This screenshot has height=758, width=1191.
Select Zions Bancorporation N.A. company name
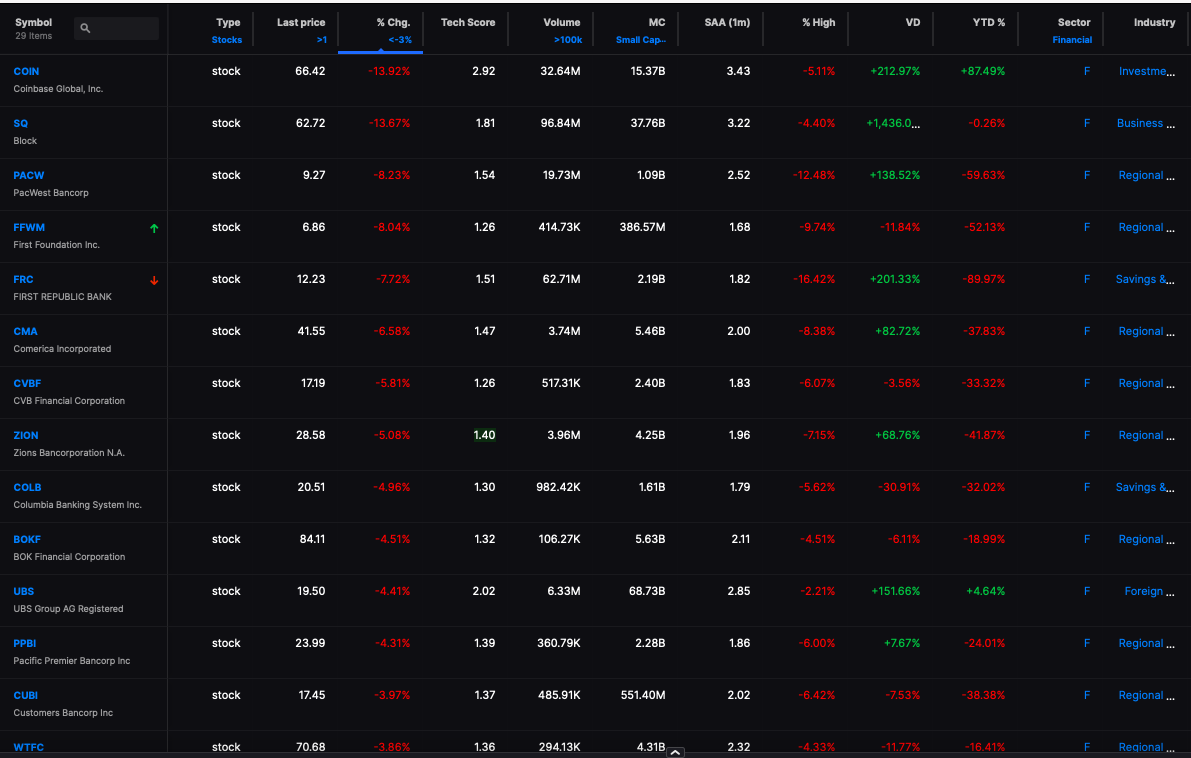pyautogui.click(x=69, y=453)
